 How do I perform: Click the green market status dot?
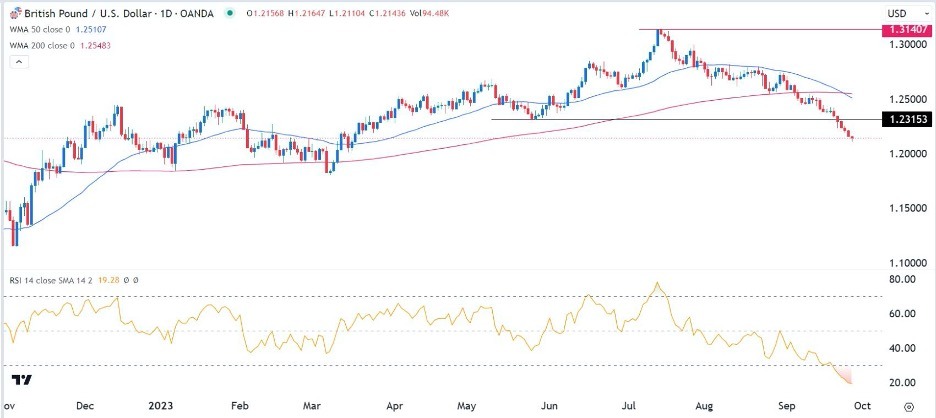pos(230,13)
